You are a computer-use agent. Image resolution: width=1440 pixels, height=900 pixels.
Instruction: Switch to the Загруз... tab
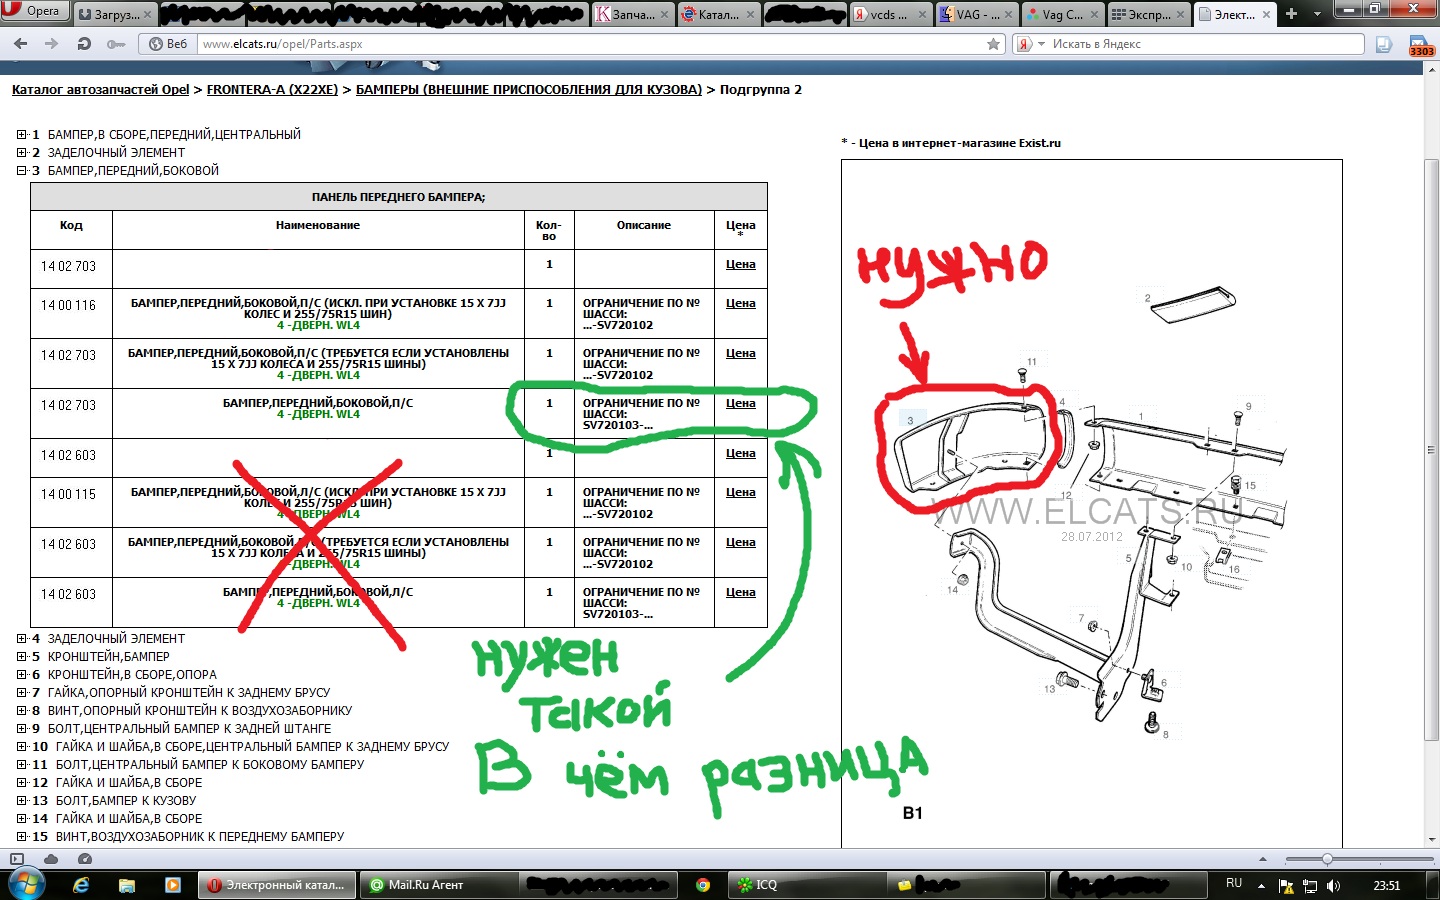click(x=115, y=14)
